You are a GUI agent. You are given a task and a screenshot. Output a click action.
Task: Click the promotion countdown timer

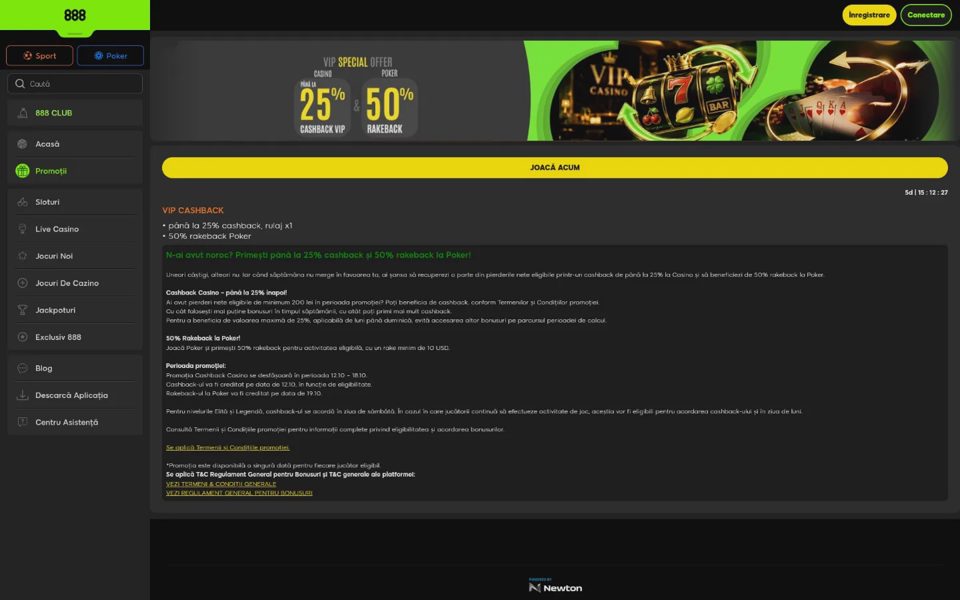(x=926, y=192)
